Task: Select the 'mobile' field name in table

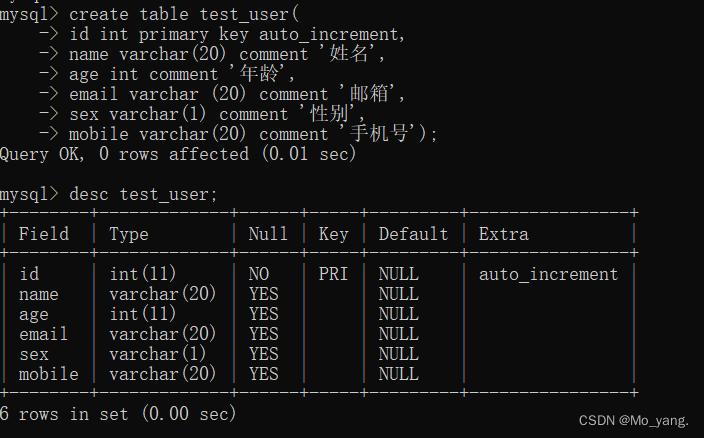Action: [48, 374]
